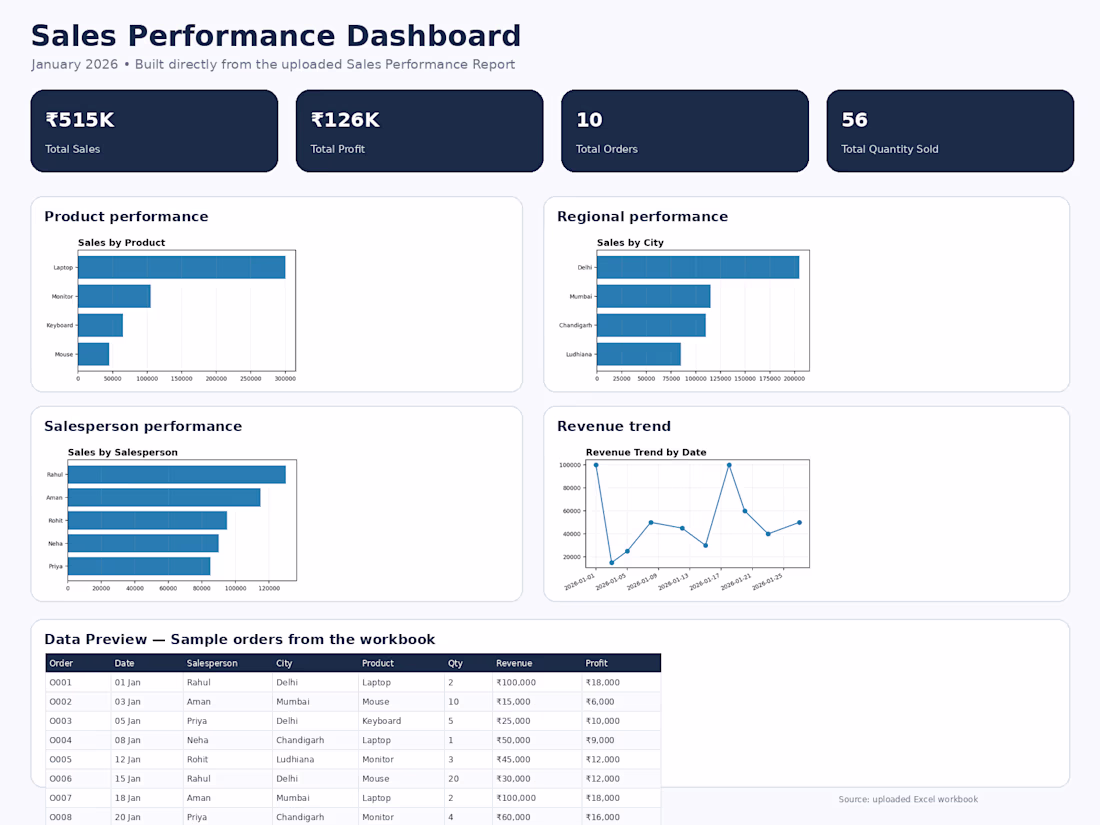Screen dimensions: 1100x825
Task: Click the Mouse bar in Sales by Product
Action: tap(93, 354)
